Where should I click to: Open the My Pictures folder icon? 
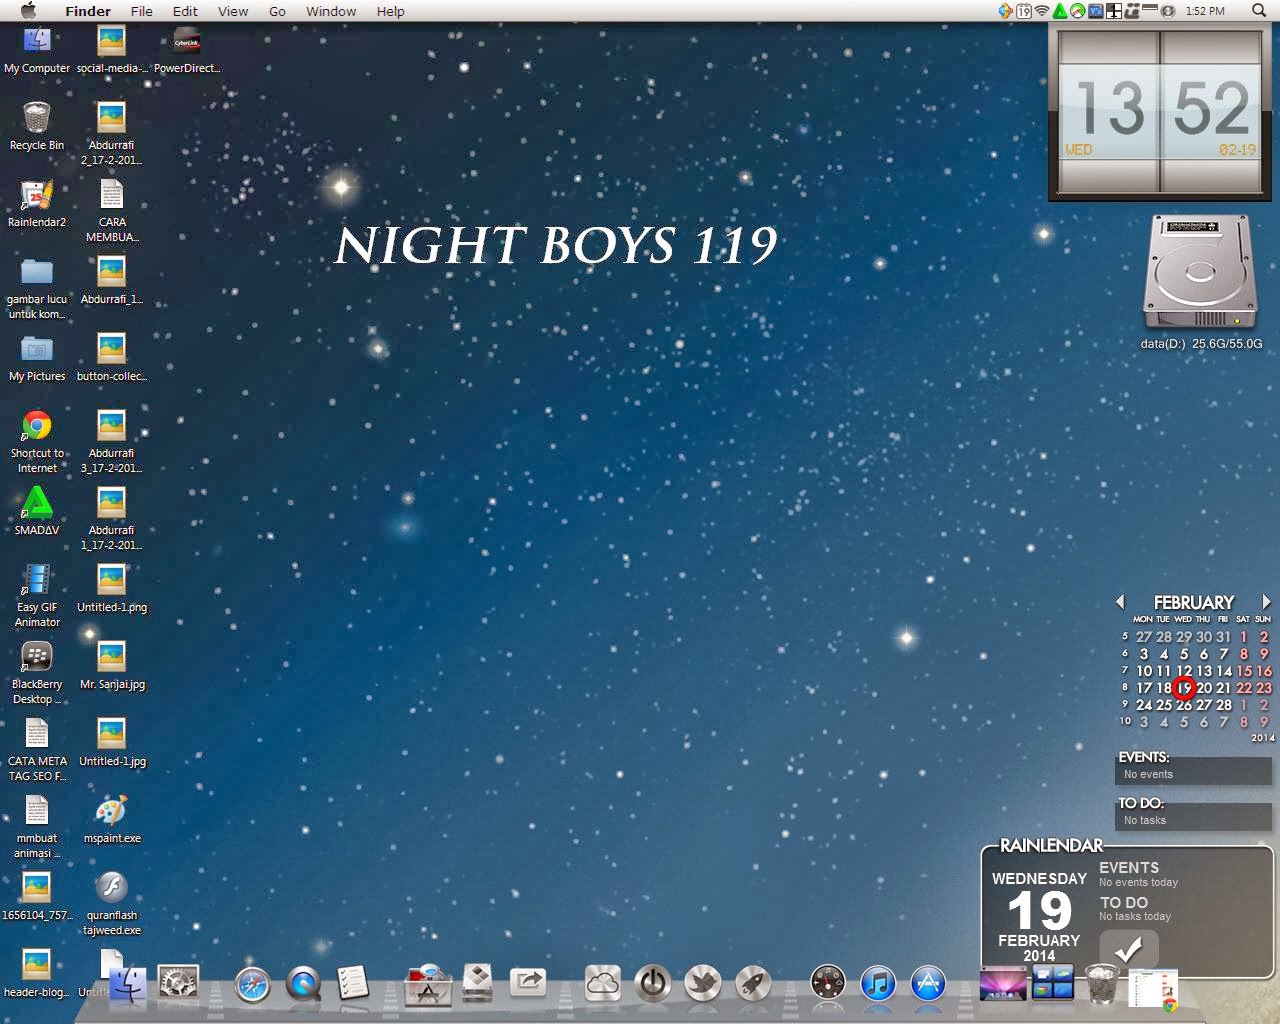point(37,348)
